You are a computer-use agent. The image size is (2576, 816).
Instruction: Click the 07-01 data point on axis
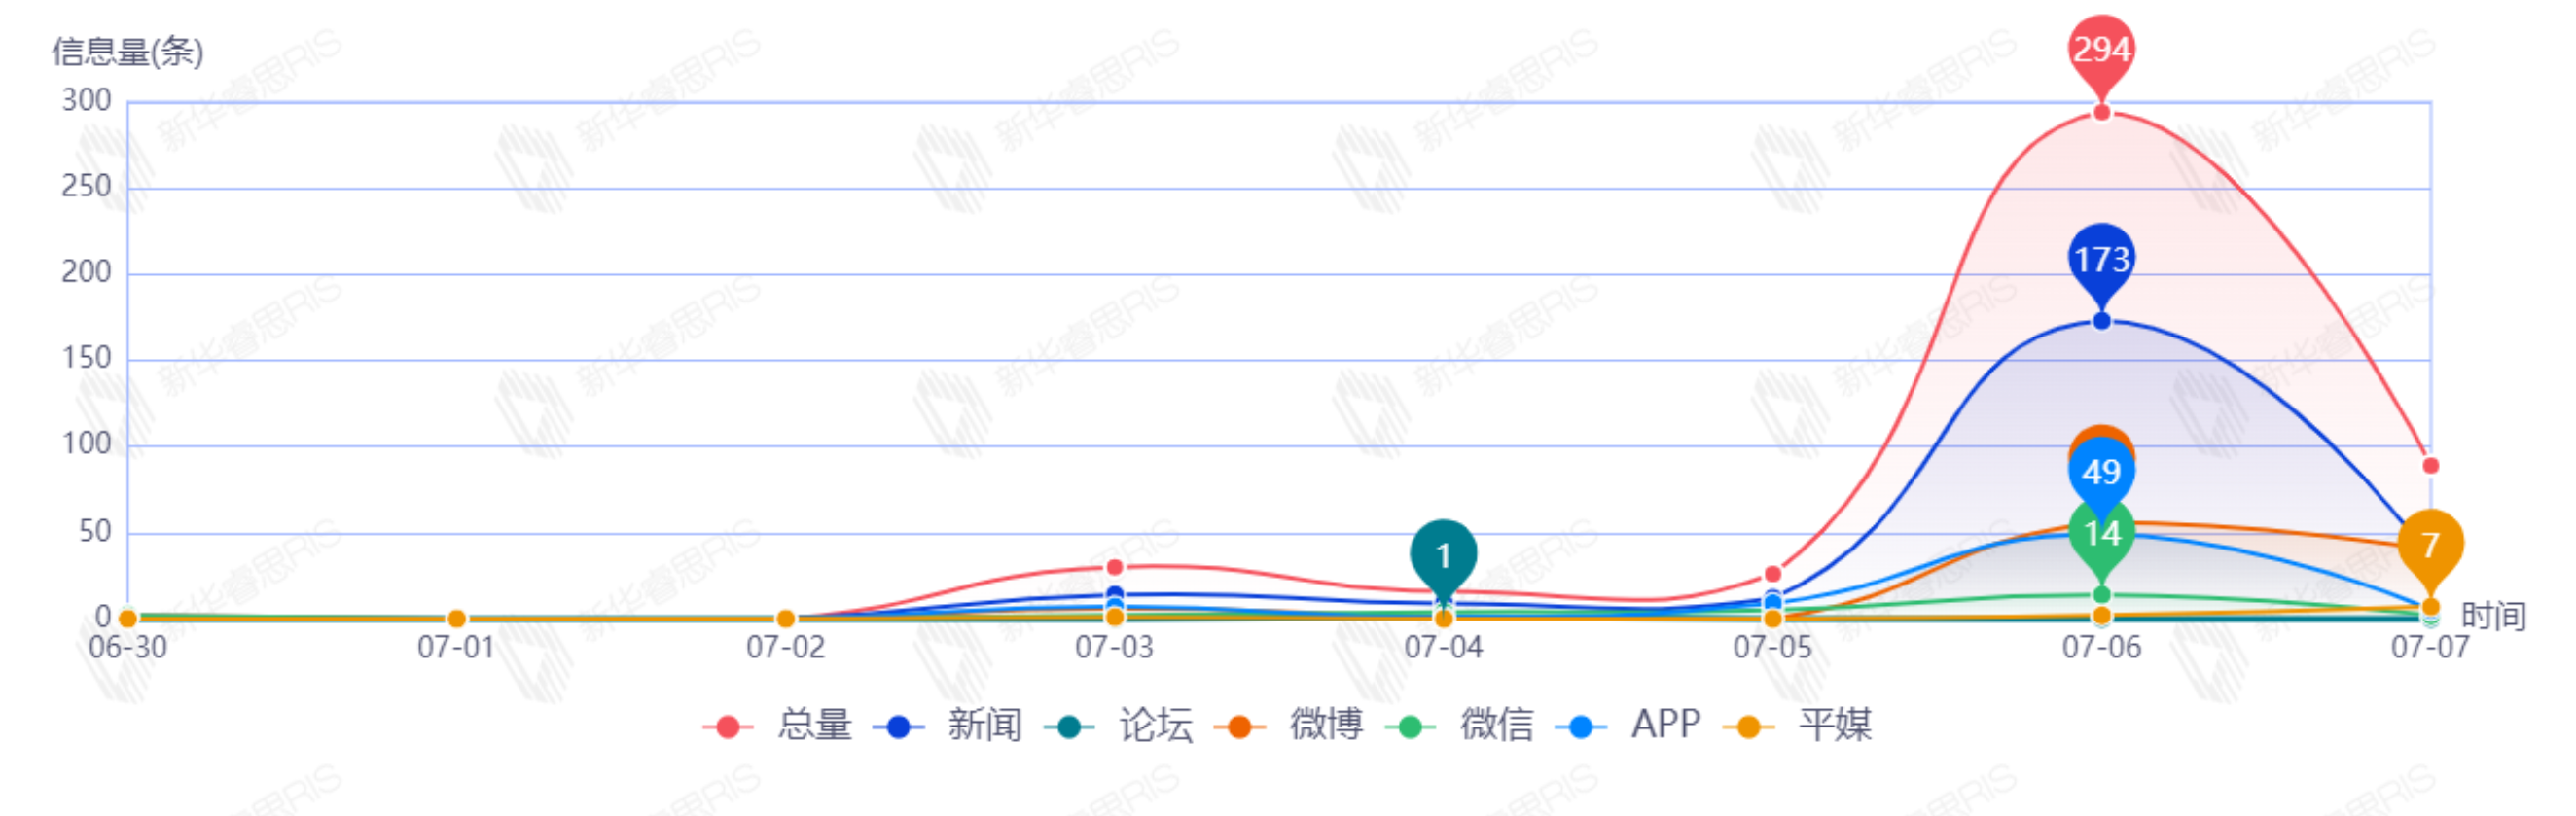(456, 619)
